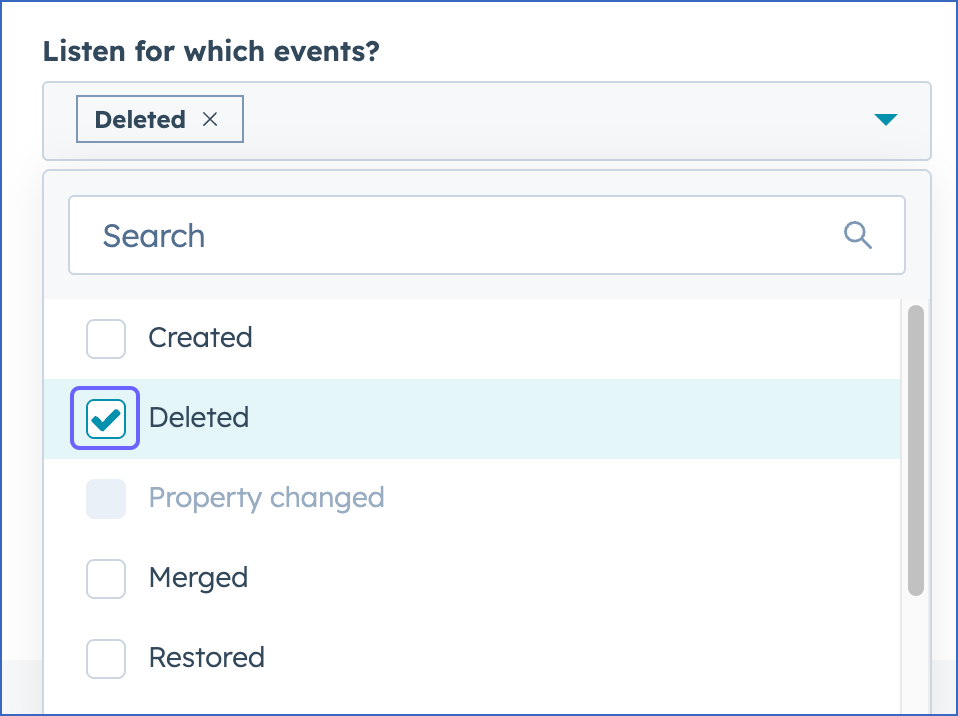
Task: Check the Restored checkbox
Action: click(x=105, y=658)
